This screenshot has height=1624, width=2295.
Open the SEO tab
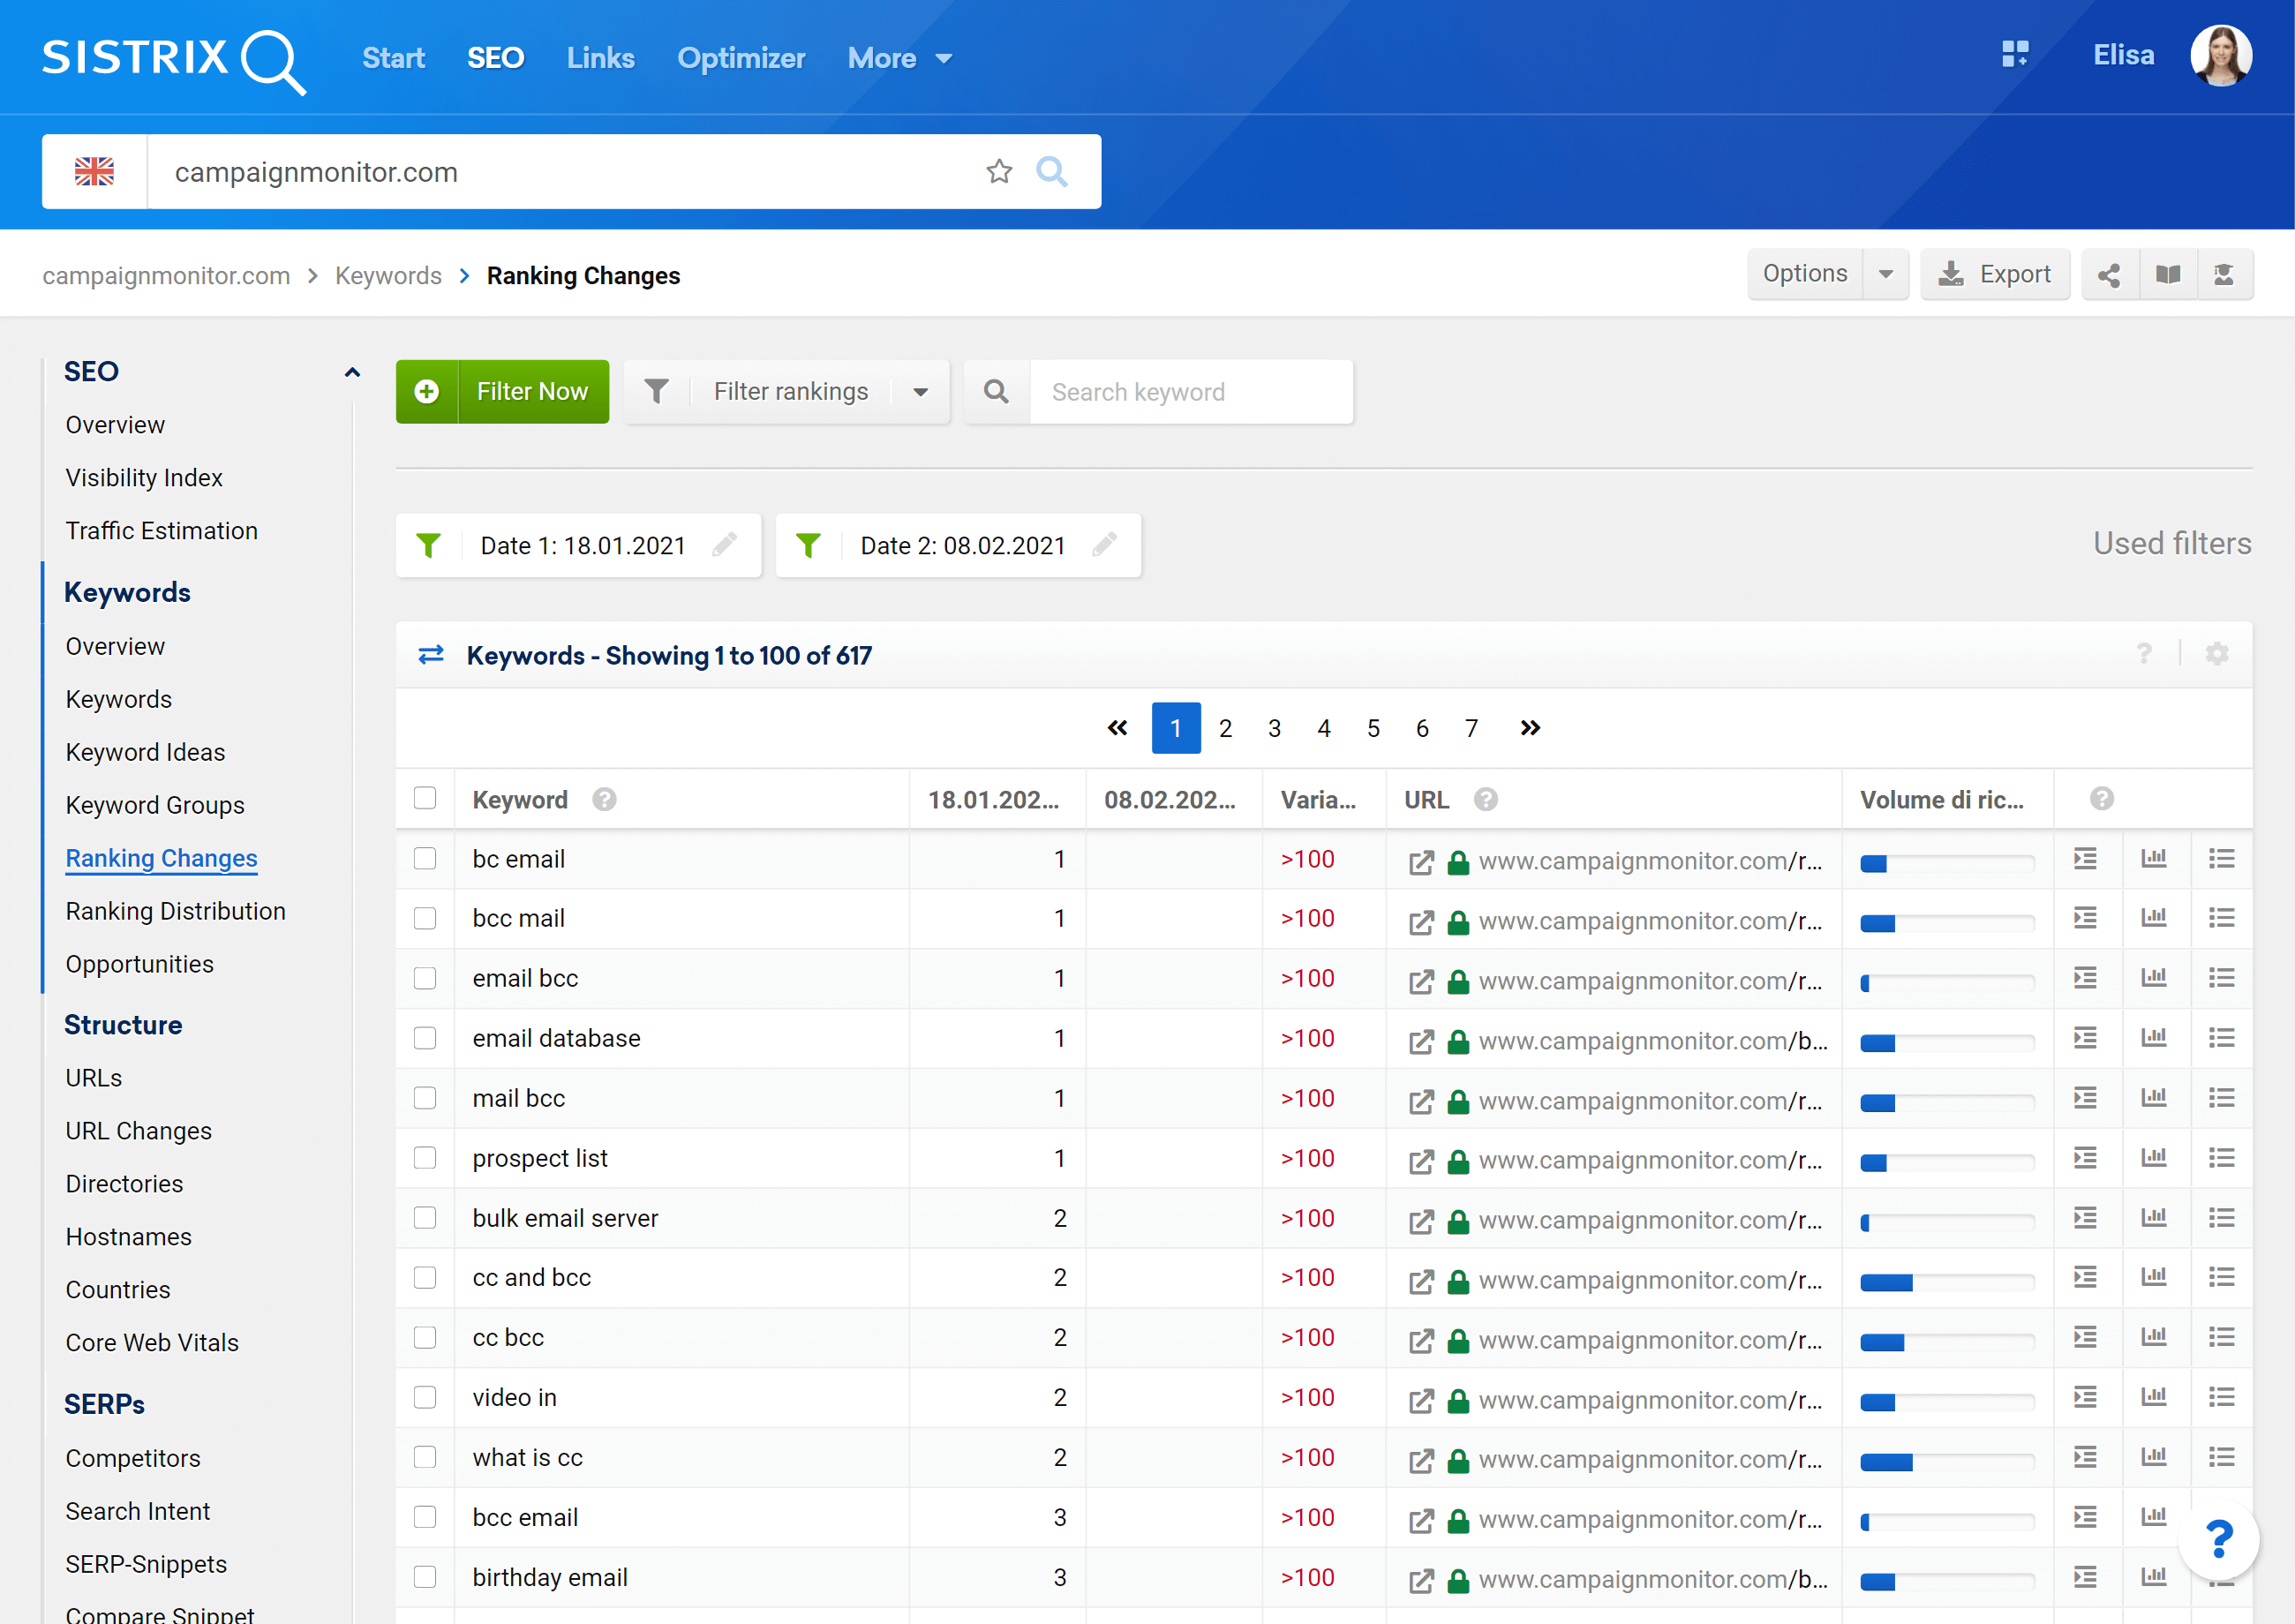point(496,58)
